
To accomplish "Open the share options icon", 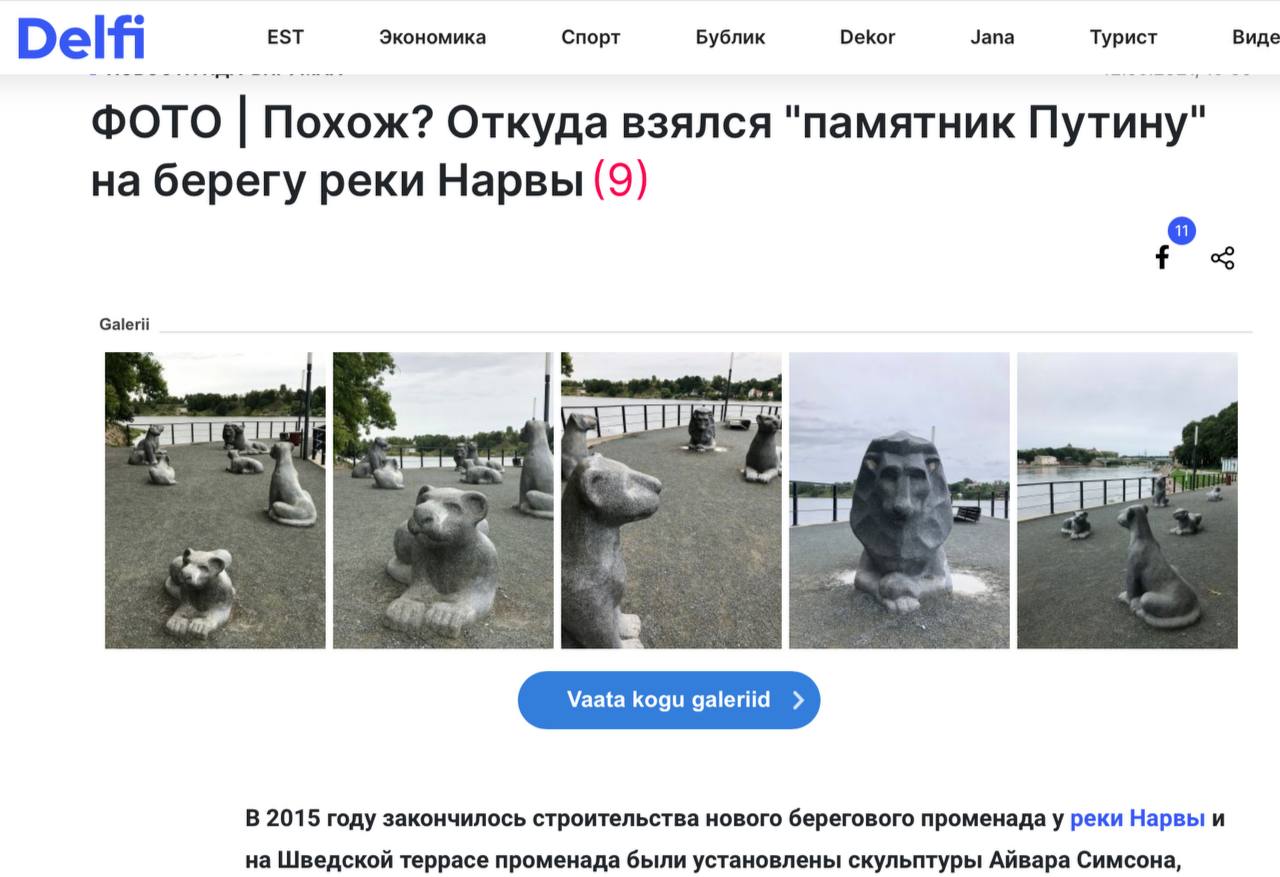I will (x=1222, y=258).
